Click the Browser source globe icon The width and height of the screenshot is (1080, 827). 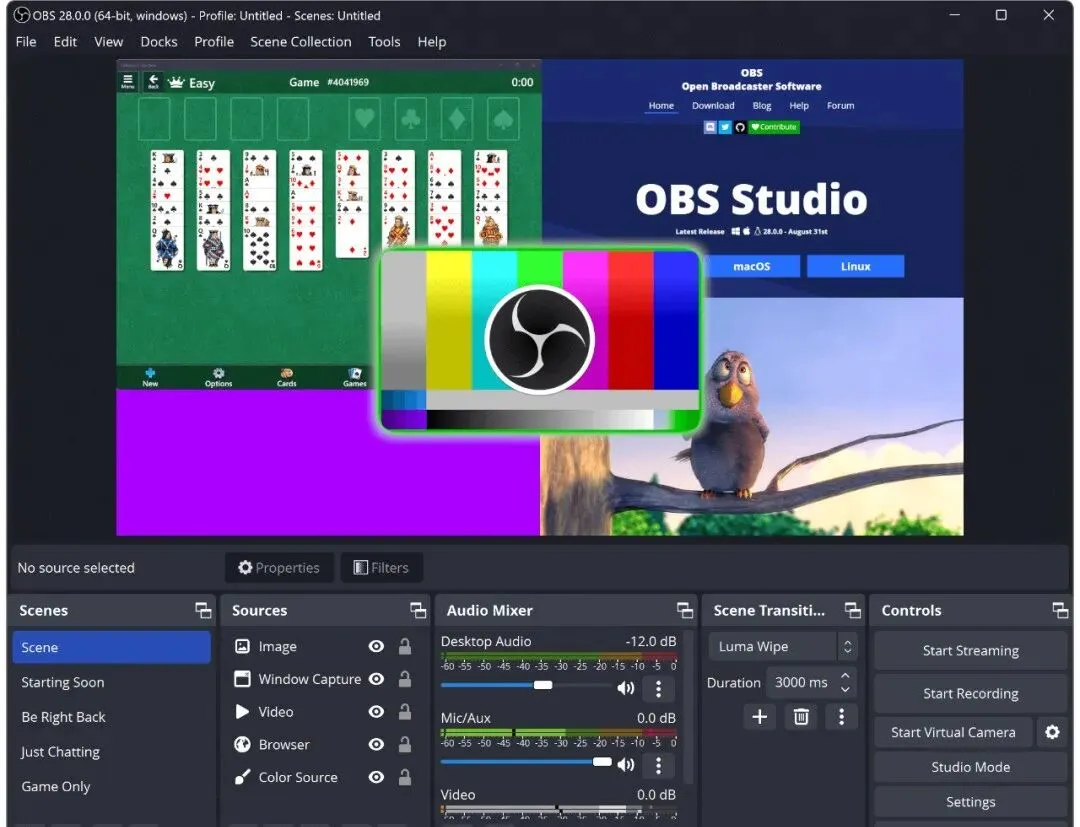coord(242,744)
